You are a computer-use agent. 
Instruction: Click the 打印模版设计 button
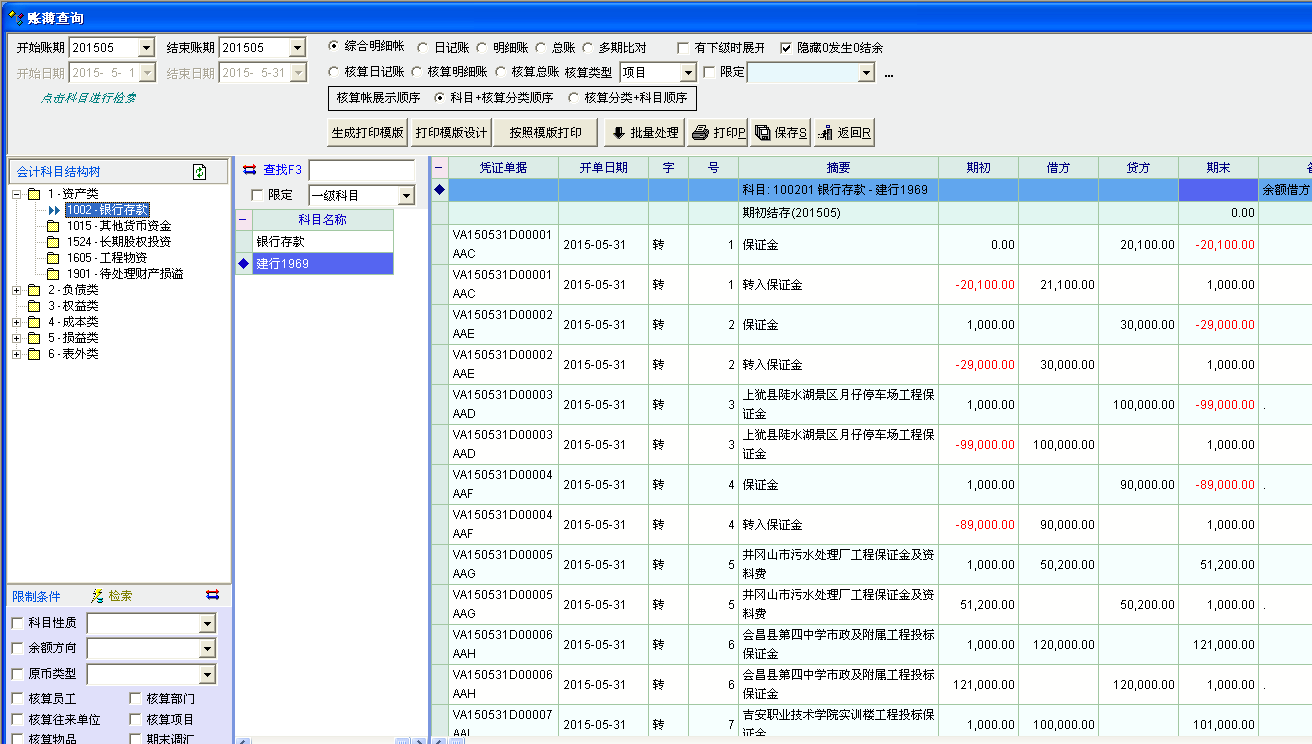coord(452,132)
